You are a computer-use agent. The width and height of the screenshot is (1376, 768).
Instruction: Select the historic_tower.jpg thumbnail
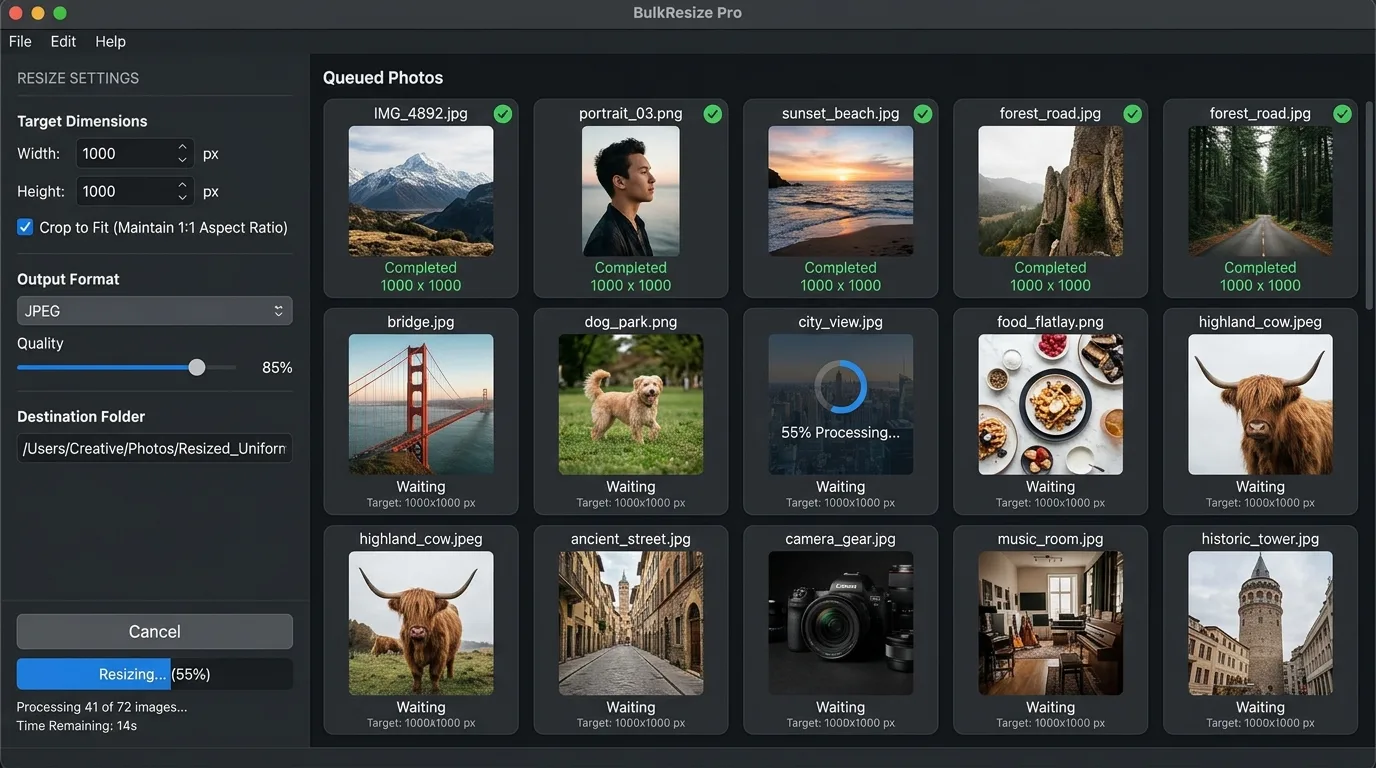tap(1260, 623)
